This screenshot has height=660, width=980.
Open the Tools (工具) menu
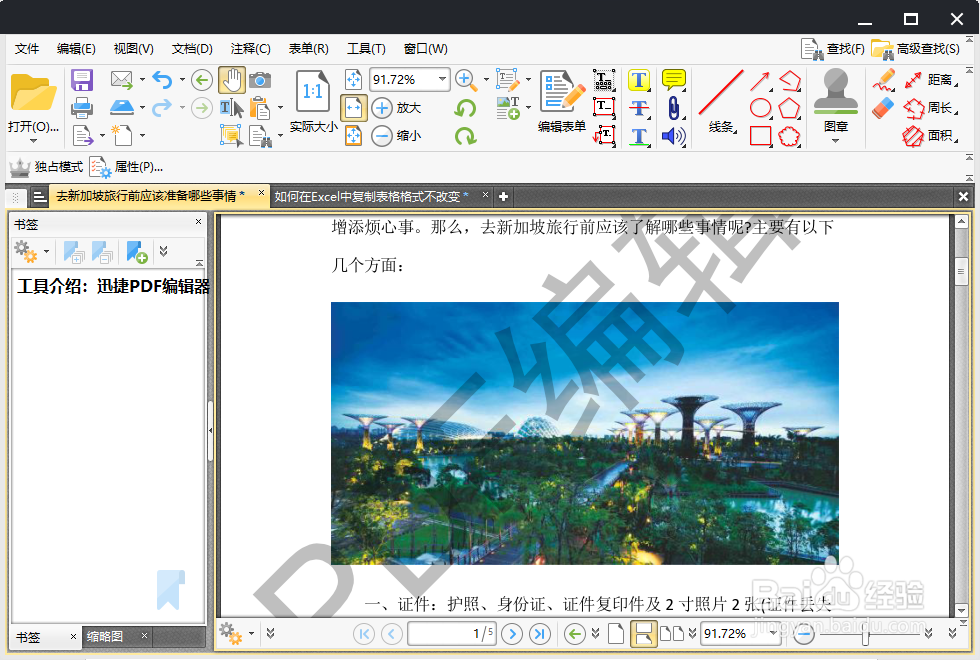[x=366, y=49]
